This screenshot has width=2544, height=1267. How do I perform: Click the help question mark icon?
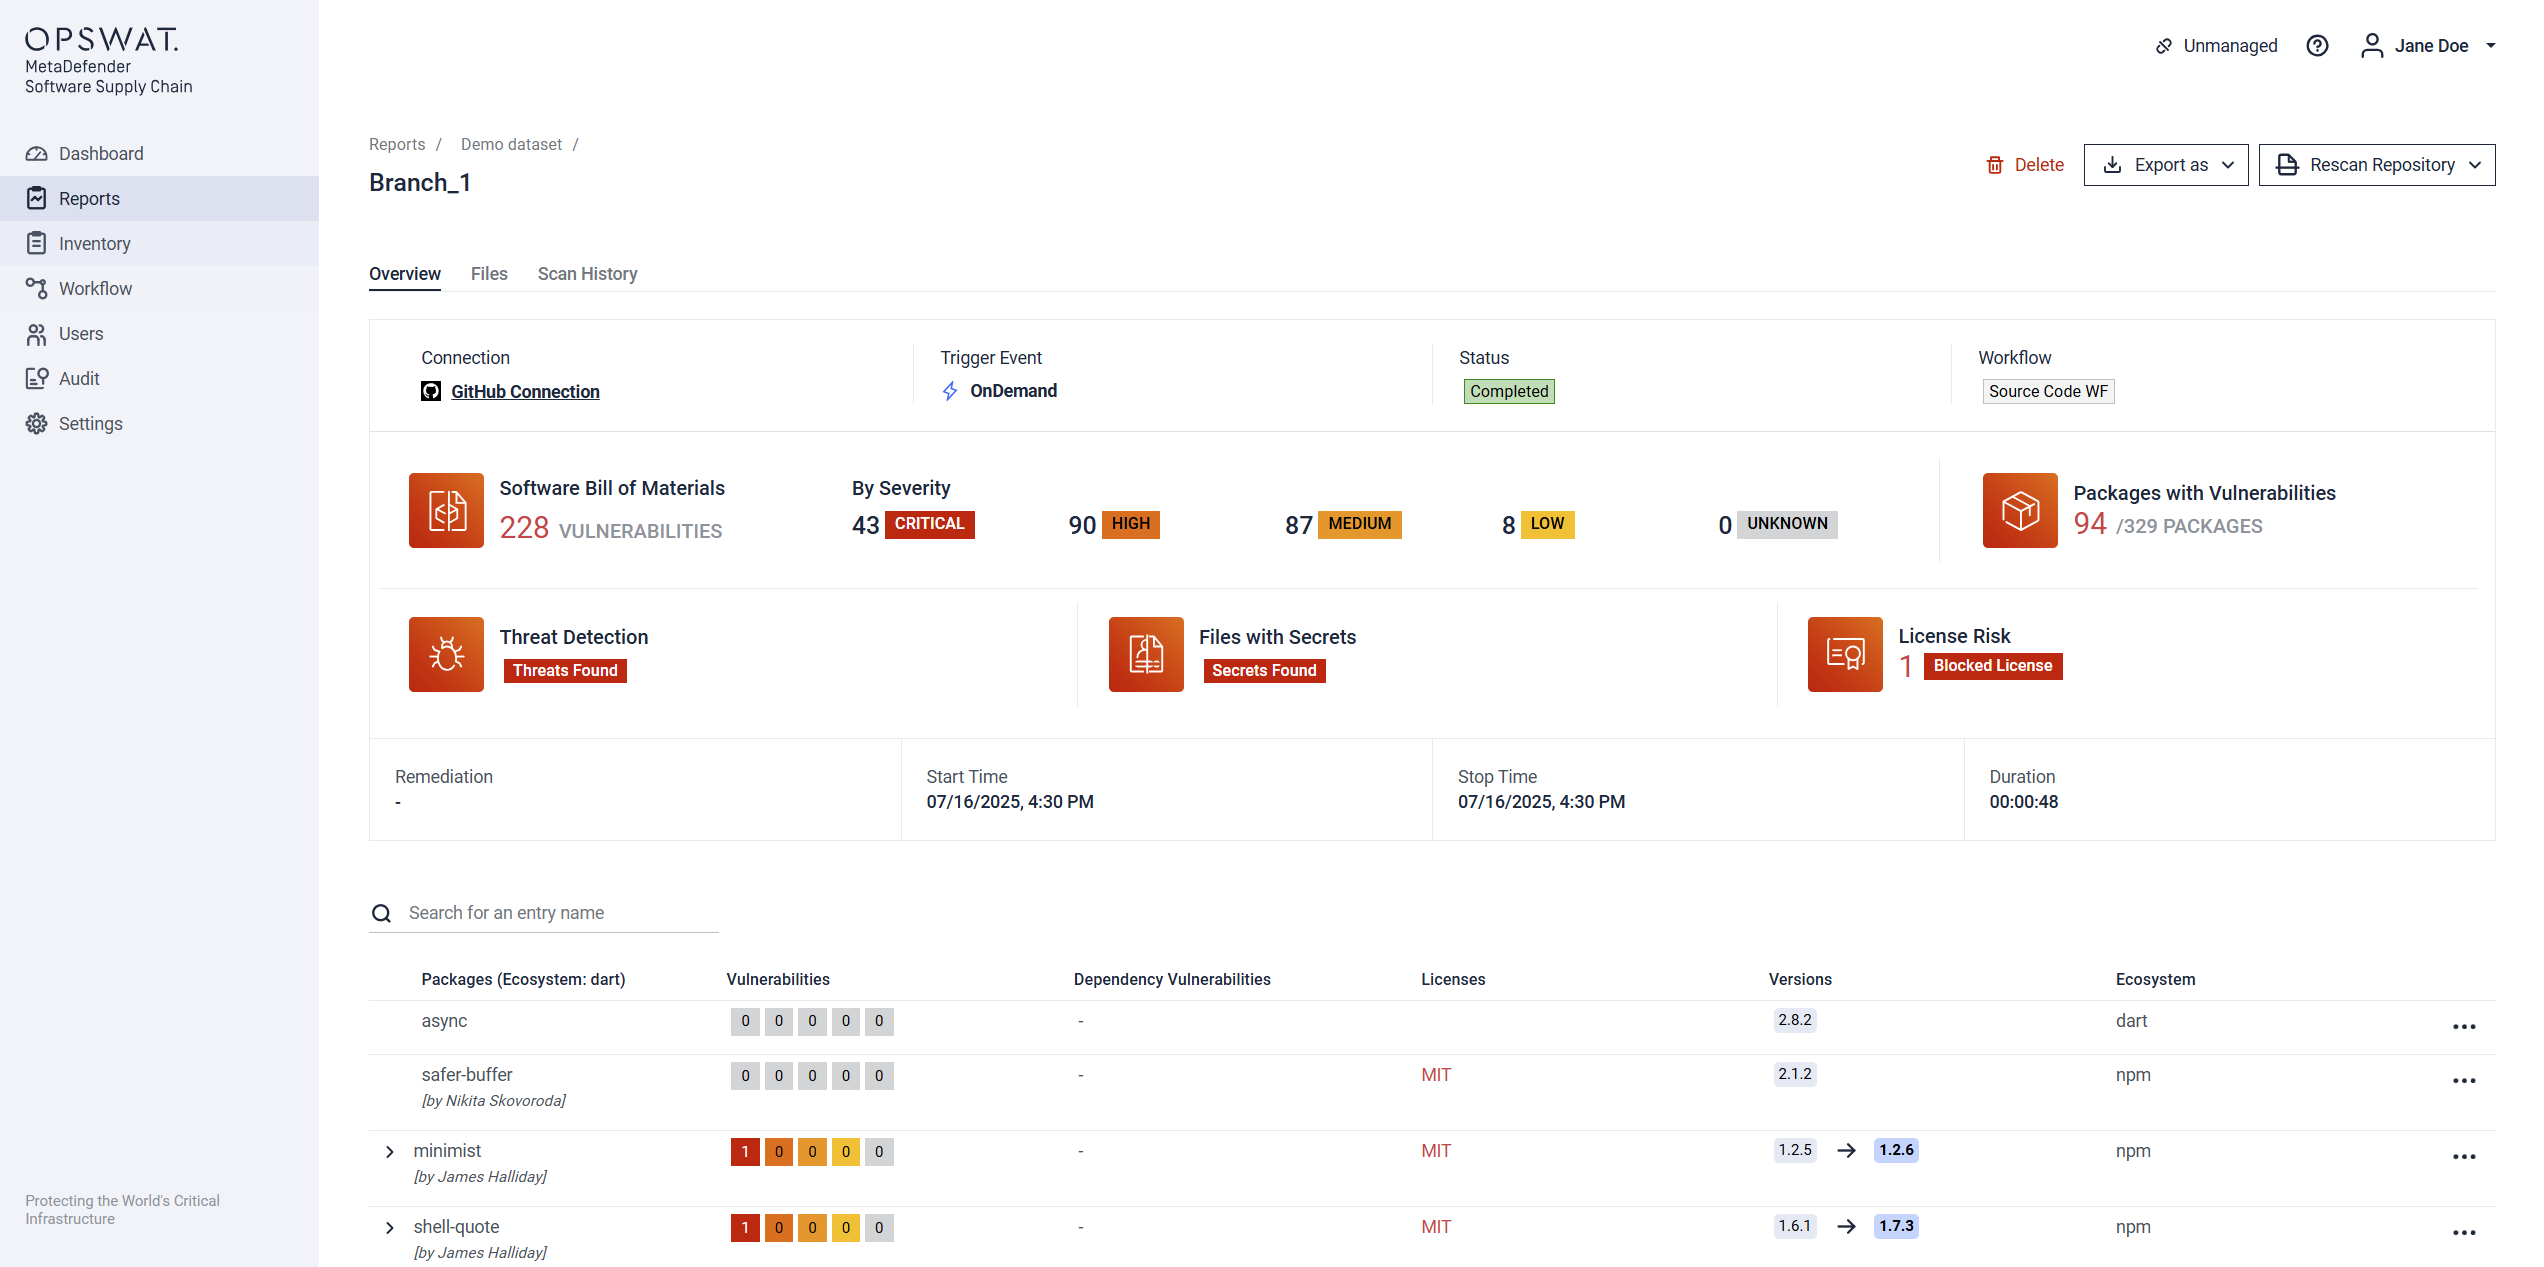[x=2318, y=46]
